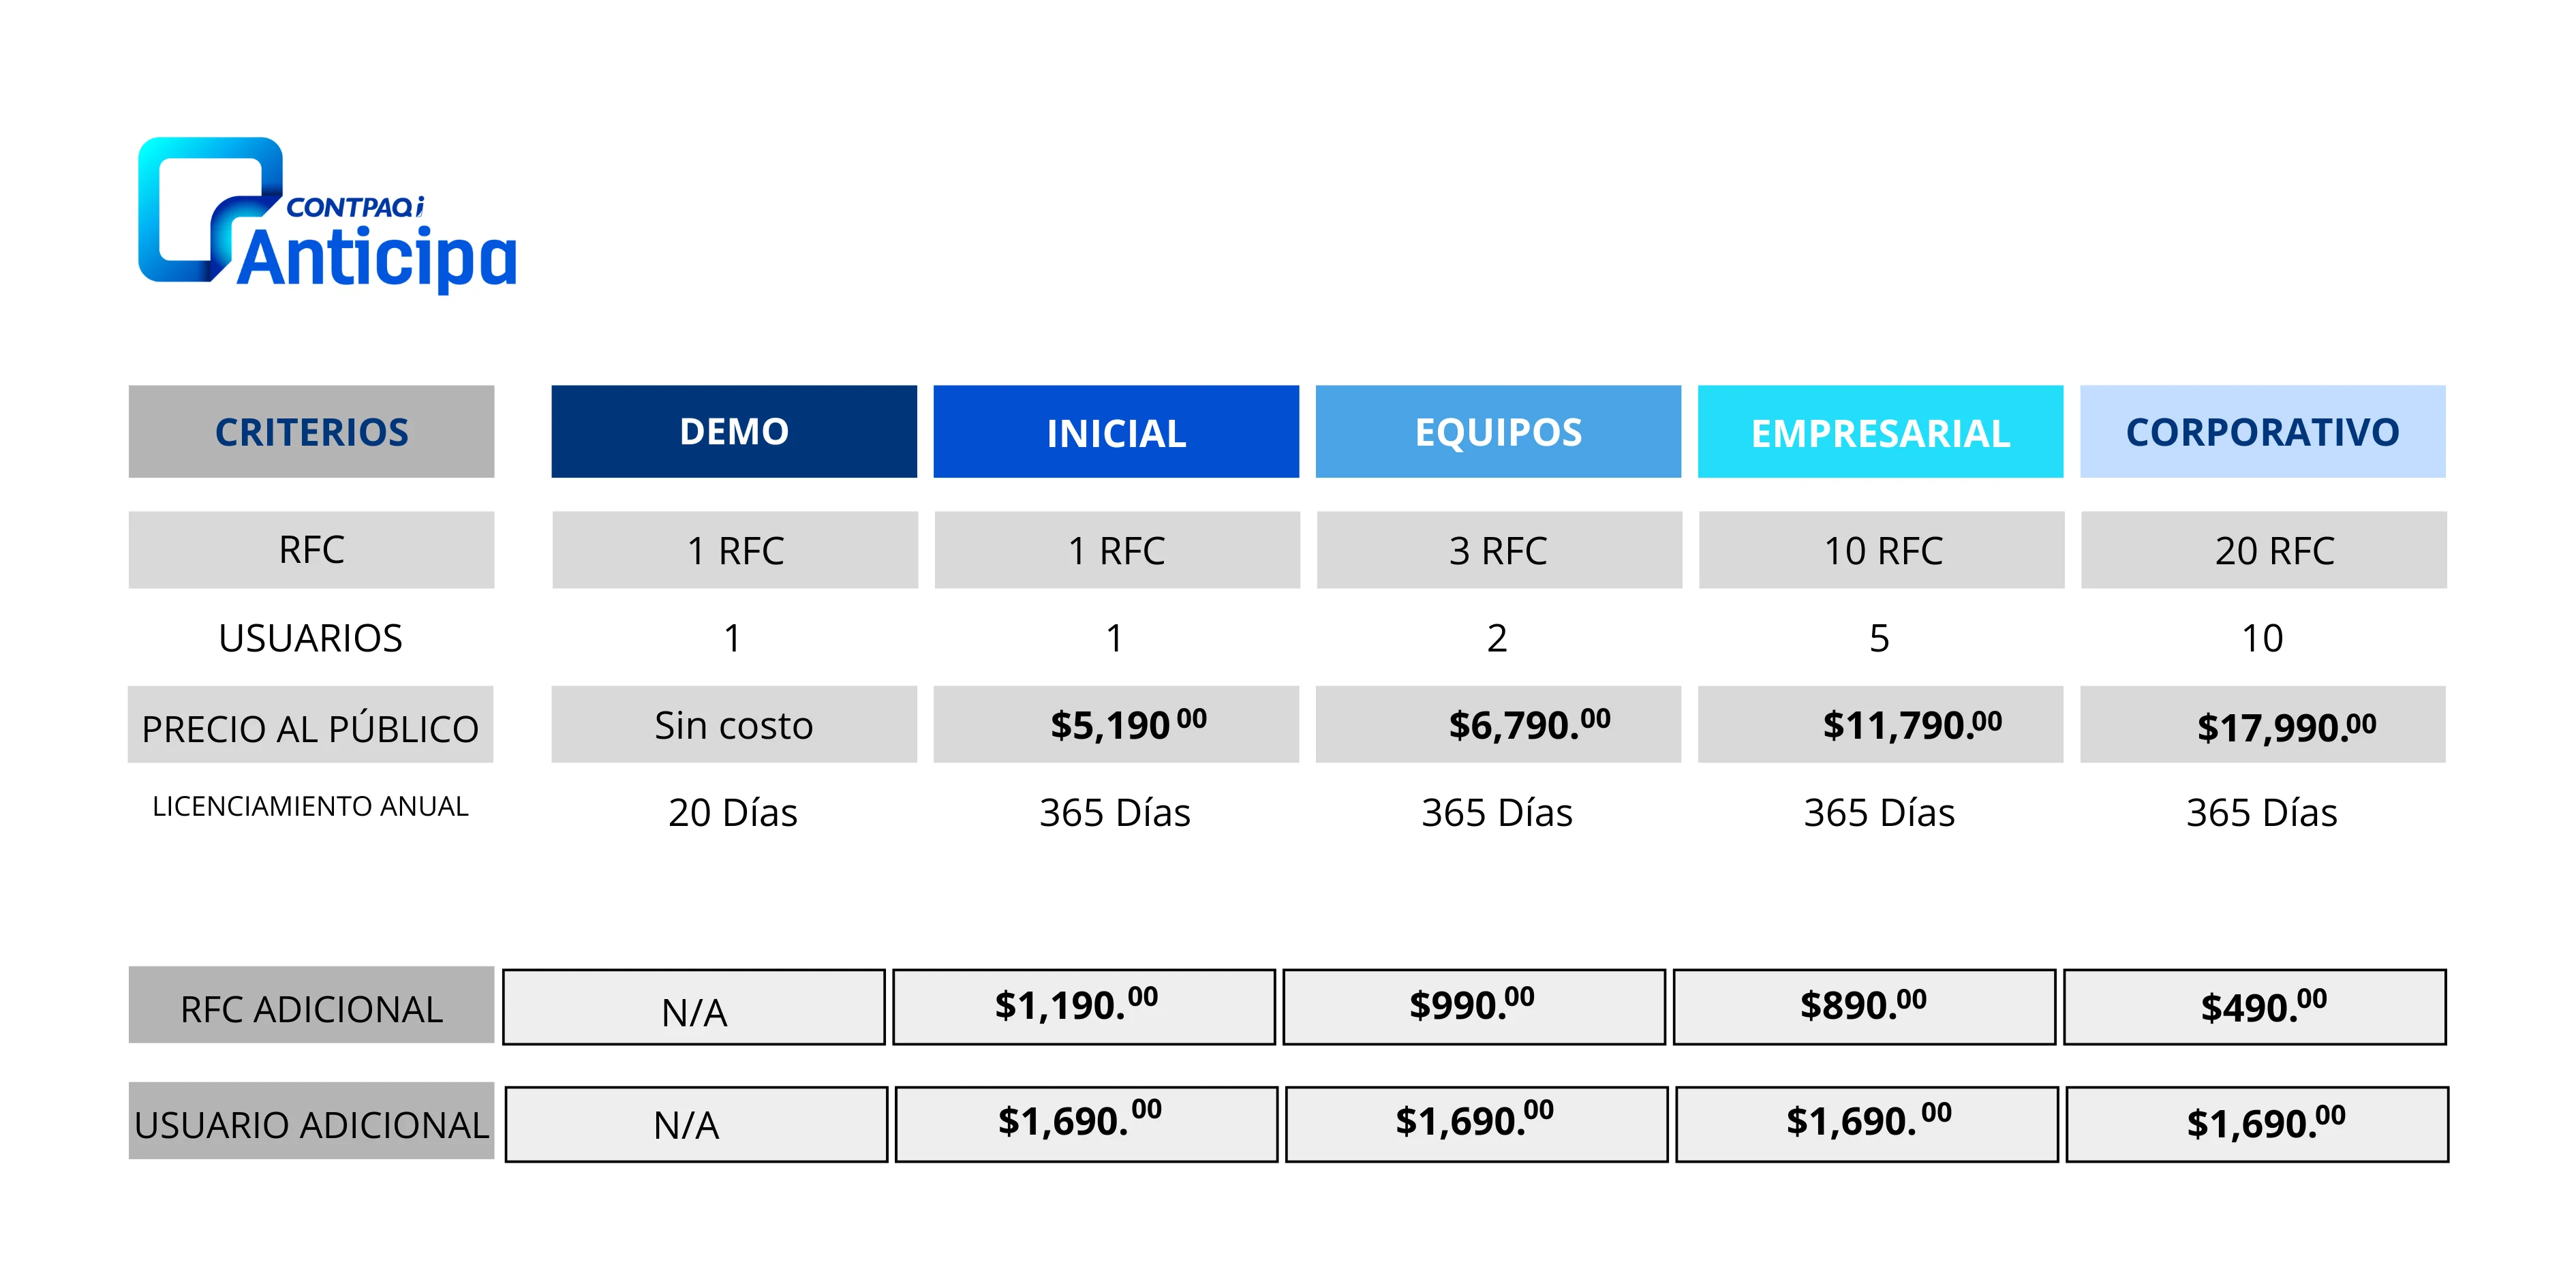
Task: Select the INICIAL plan header
Action: (x=1116, y=431)
